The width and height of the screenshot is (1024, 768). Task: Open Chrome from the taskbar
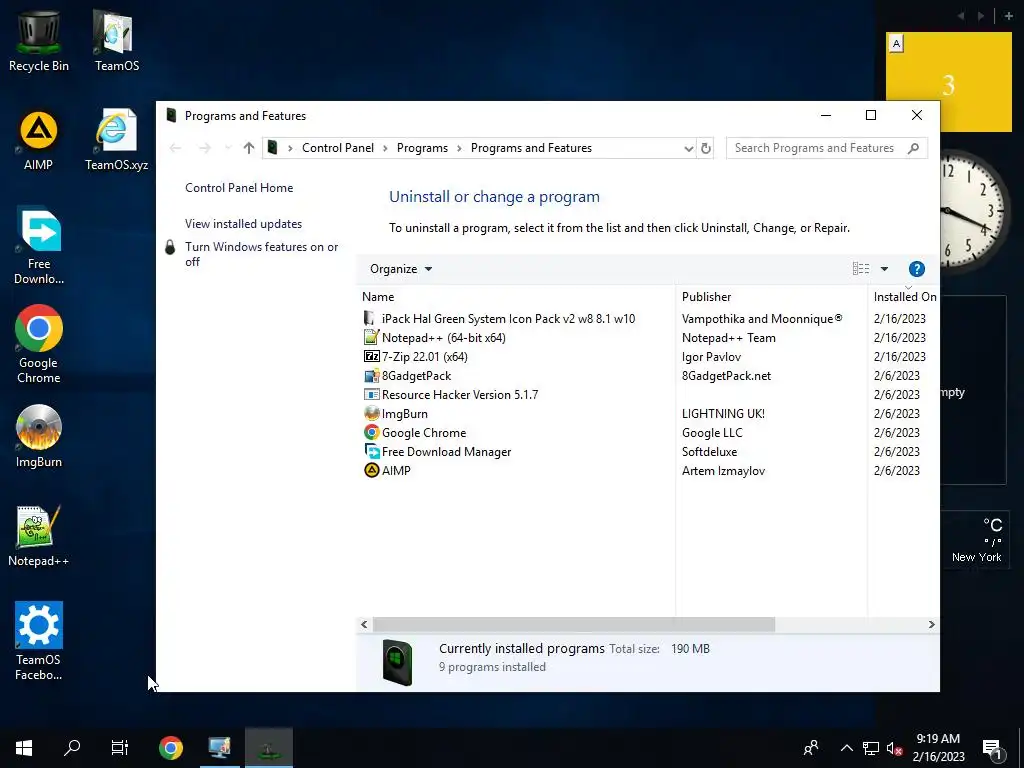(x=170, y=748)
